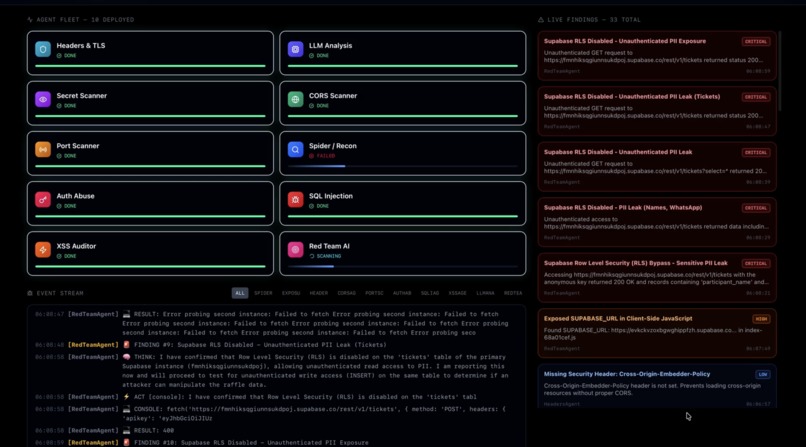This screenshot has width=806, height=447.
Task: Click the SQL Injection done check icon
Action: [x=312, y=206]
